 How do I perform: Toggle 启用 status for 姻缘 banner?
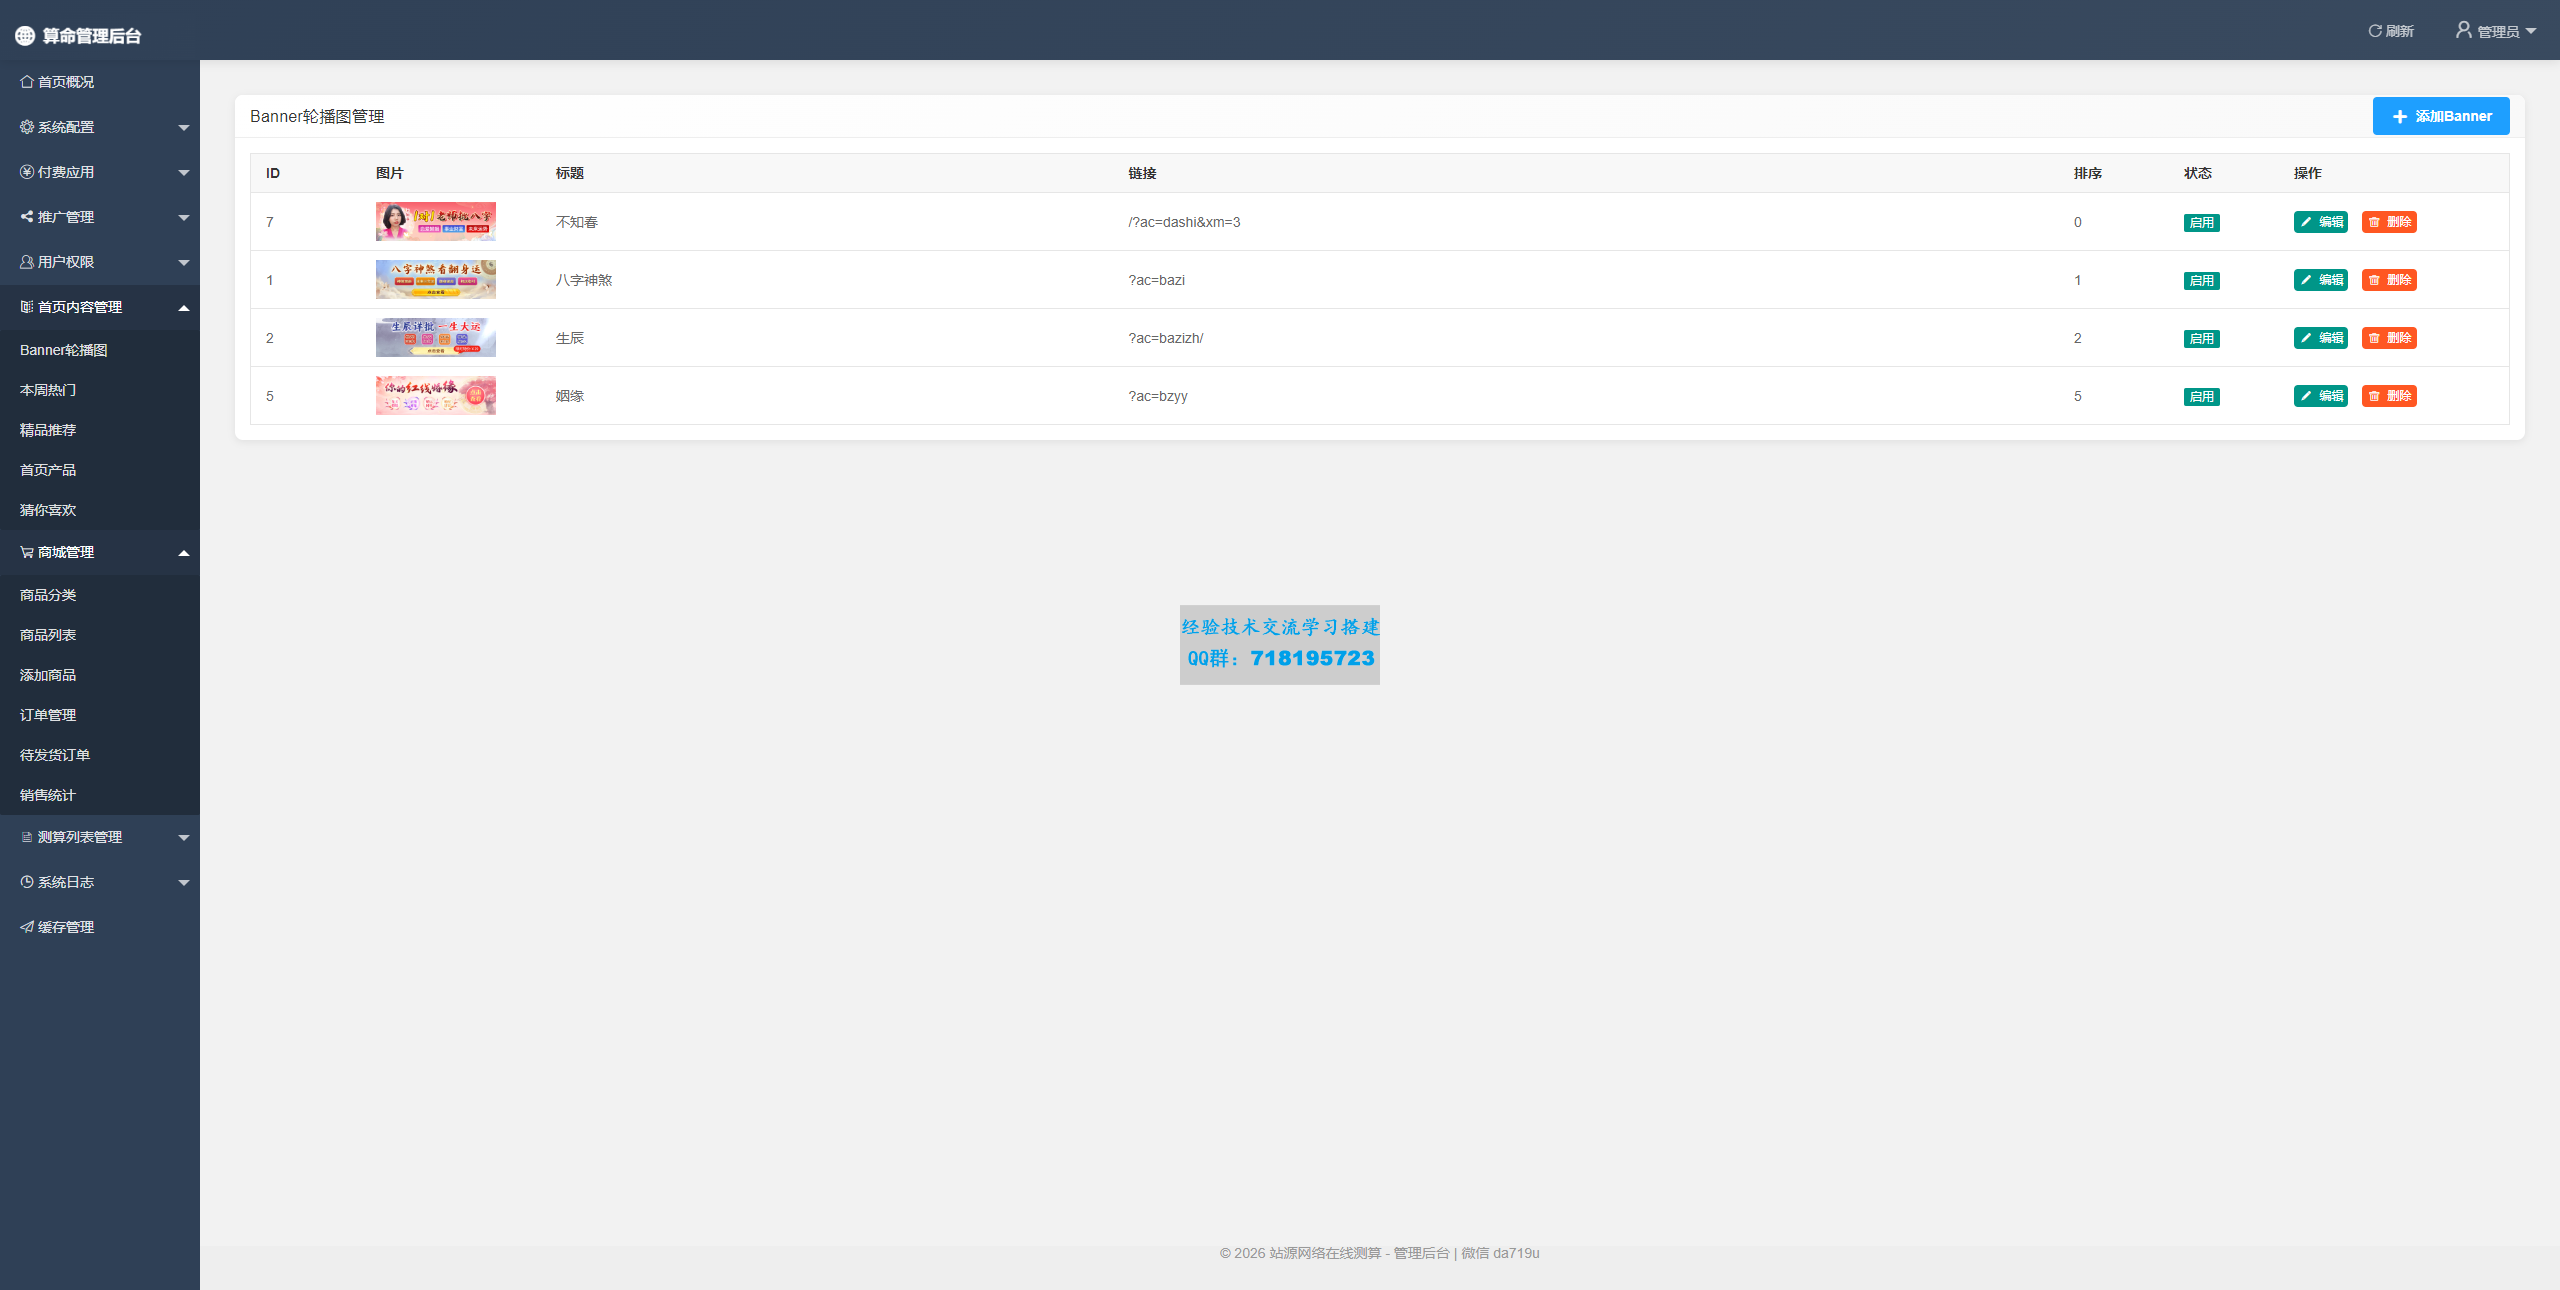pyautogui.click(x=2201, y=397)
